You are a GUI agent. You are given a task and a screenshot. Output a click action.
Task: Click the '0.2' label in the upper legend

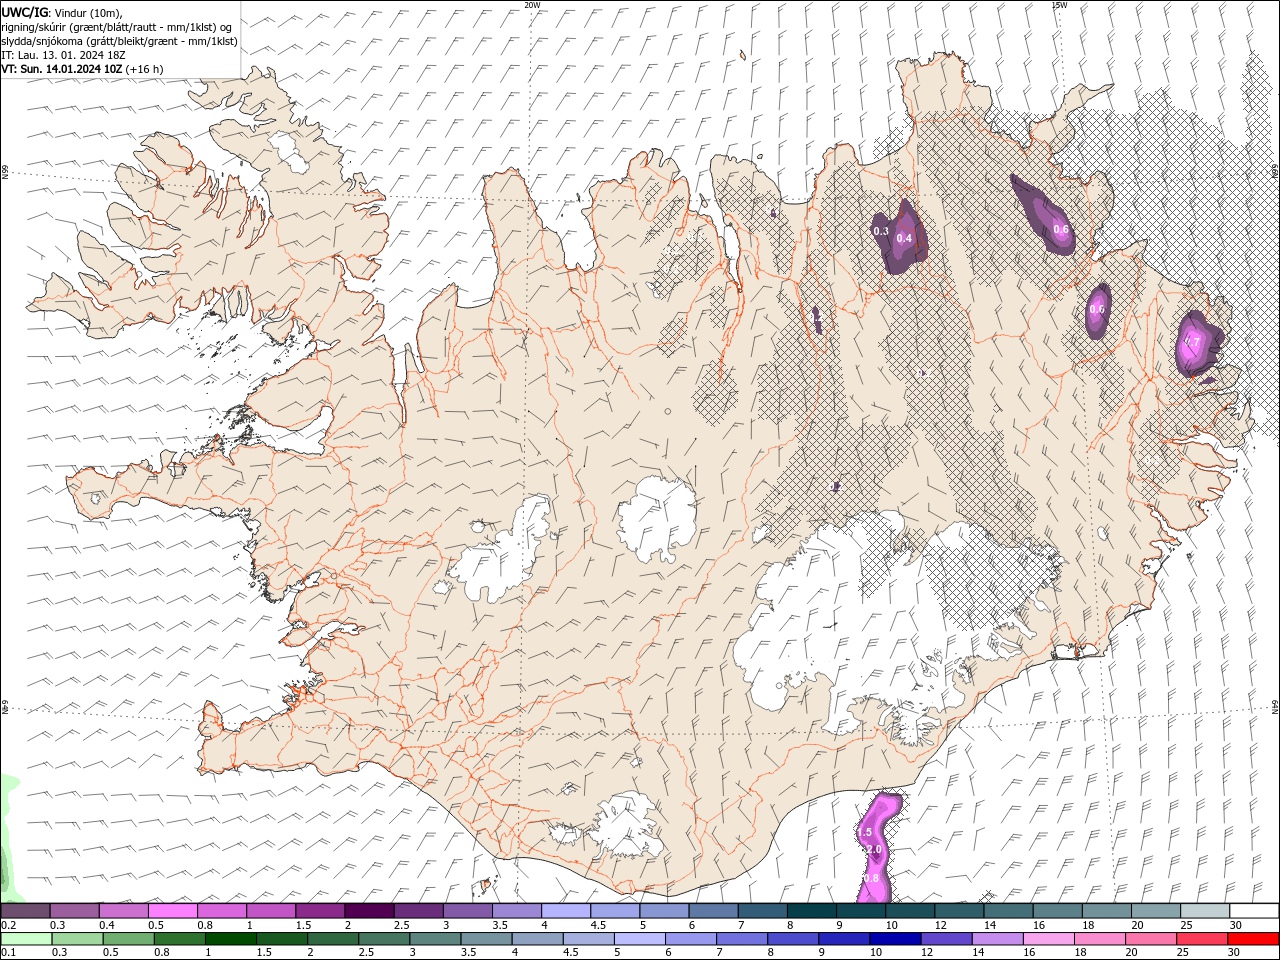(8, 925)
